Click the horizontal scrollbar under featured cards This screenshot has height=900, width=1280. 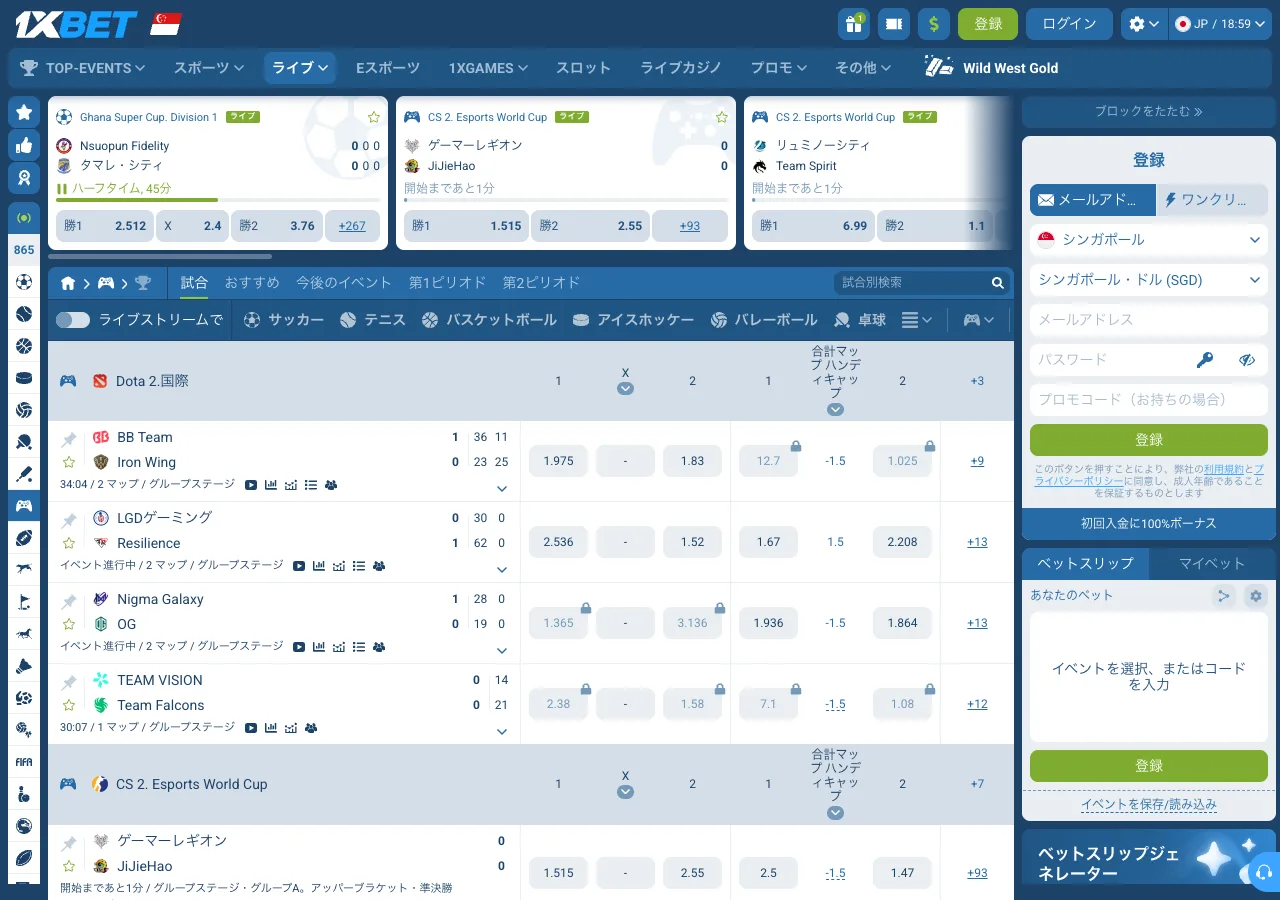click(160, 257)
